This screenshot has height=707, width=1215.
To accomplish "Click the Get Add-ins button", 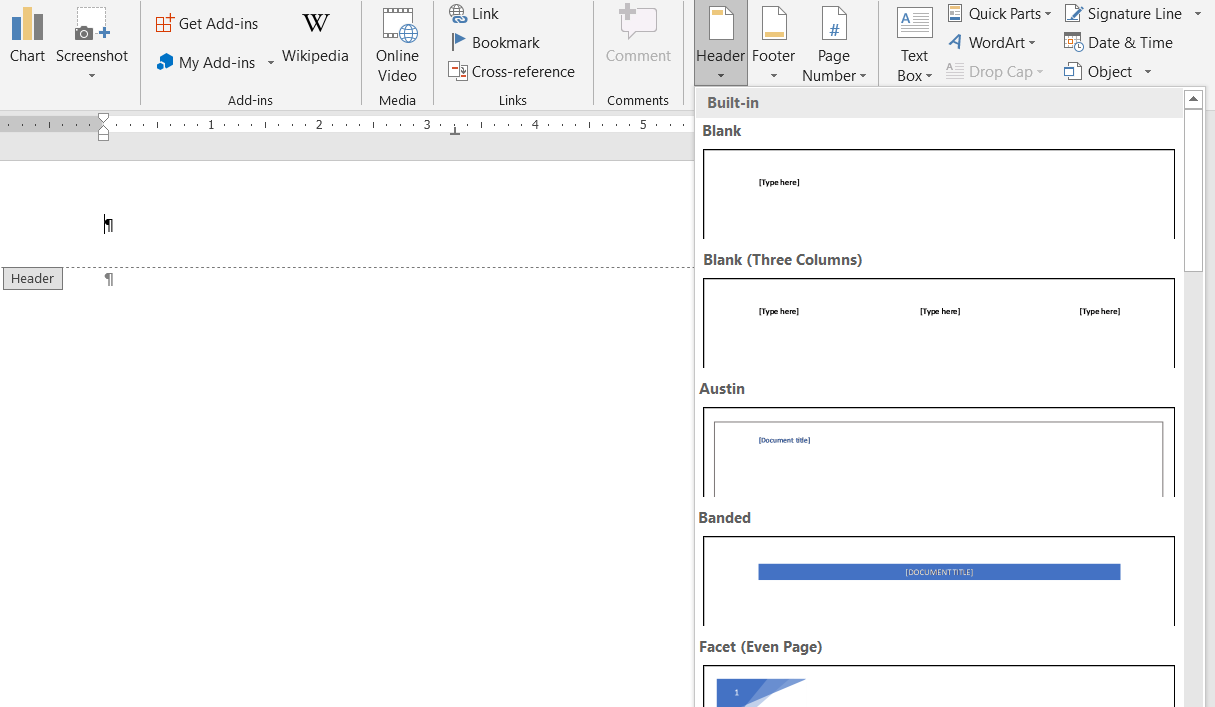I will click(207, 23).
